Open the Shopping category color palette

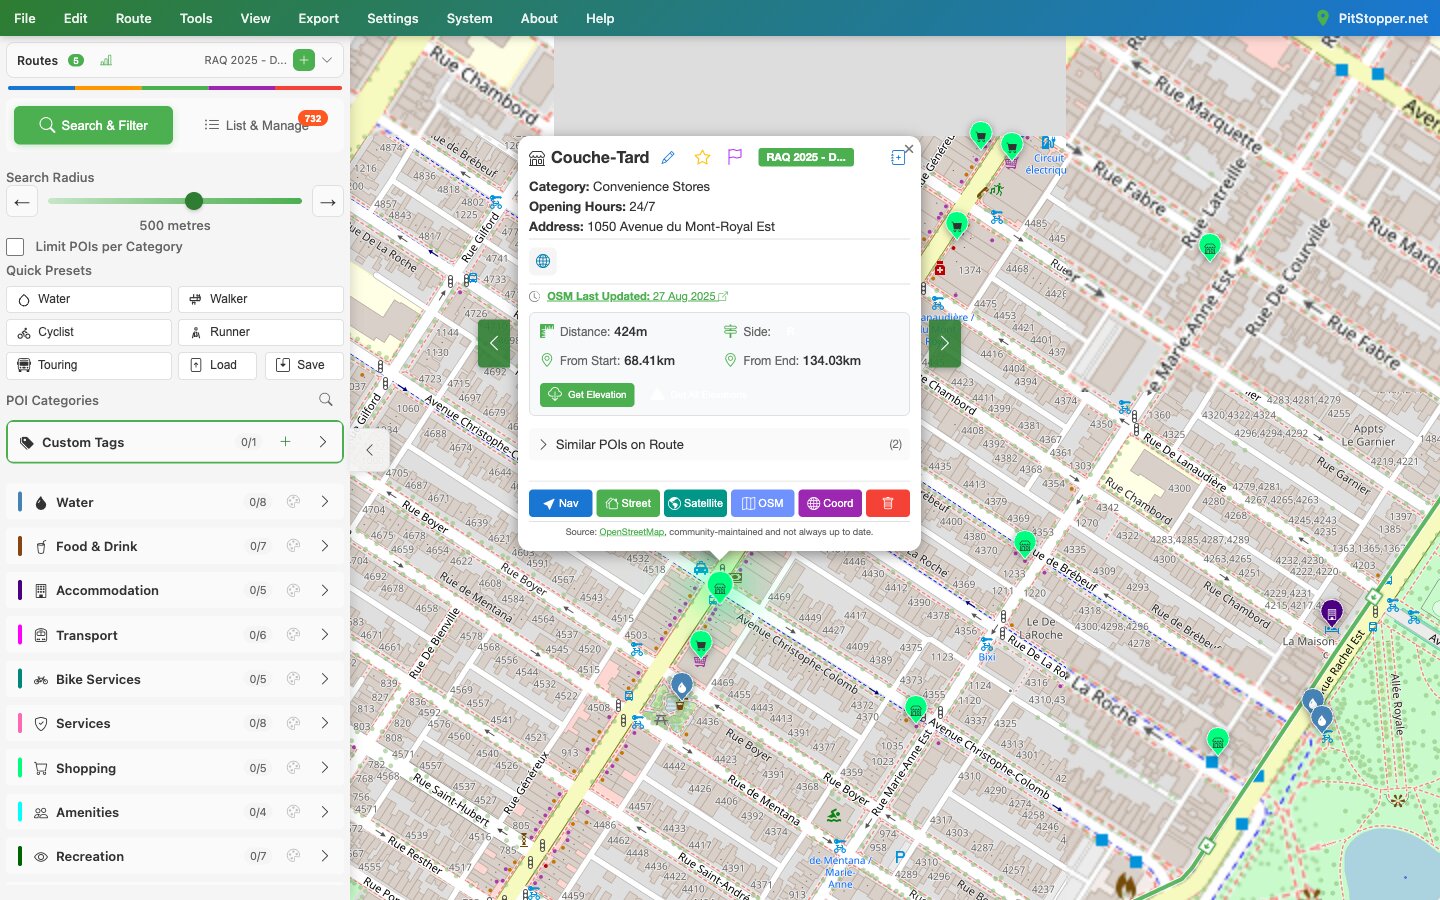click(293, 768)
